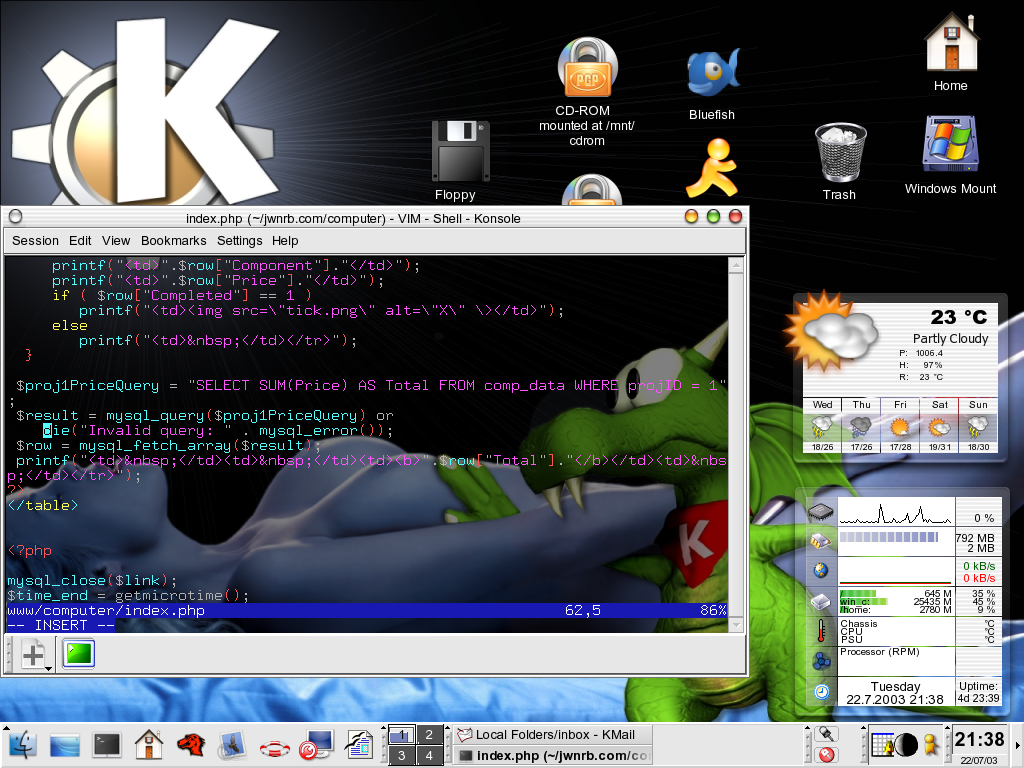The height and width of the screenshot is (768, 1024).
Task: Open the View menu in Konsole
Action: 116,240
